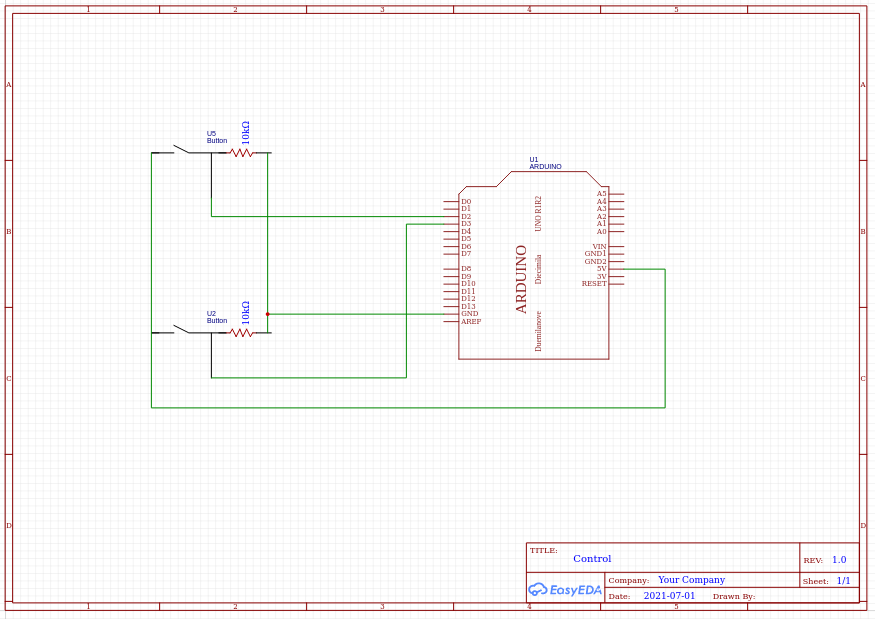The height and width of the screenshot is (619, 875).
Task: Select the resistor symbol next to U2 Button
Action: pos(242,333)
